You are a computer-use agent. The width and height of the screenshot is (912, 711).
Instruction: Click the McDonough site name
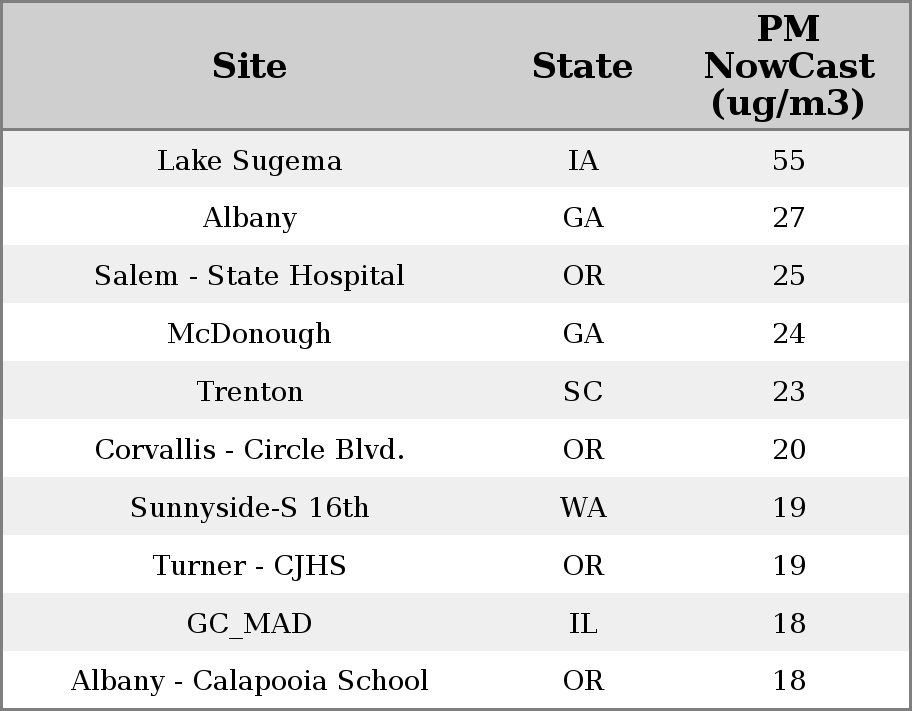tap(249, 333)
